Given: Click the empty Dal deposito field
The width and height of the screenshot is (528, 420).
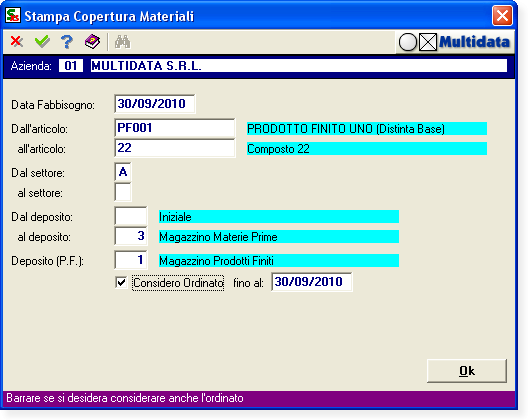Looking at the screenshot, I should (131, 216).
